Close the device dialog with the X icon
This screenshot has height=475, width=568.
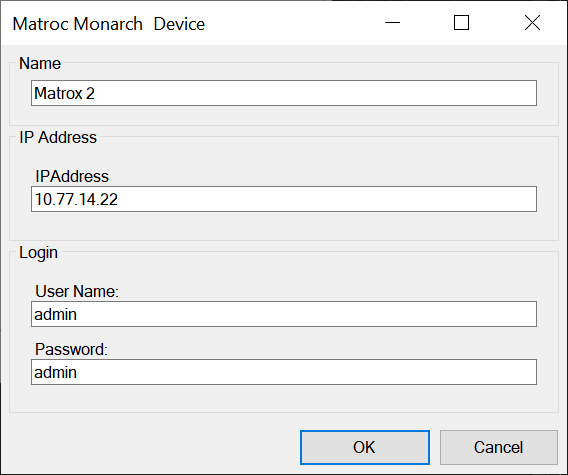[532, 23]
